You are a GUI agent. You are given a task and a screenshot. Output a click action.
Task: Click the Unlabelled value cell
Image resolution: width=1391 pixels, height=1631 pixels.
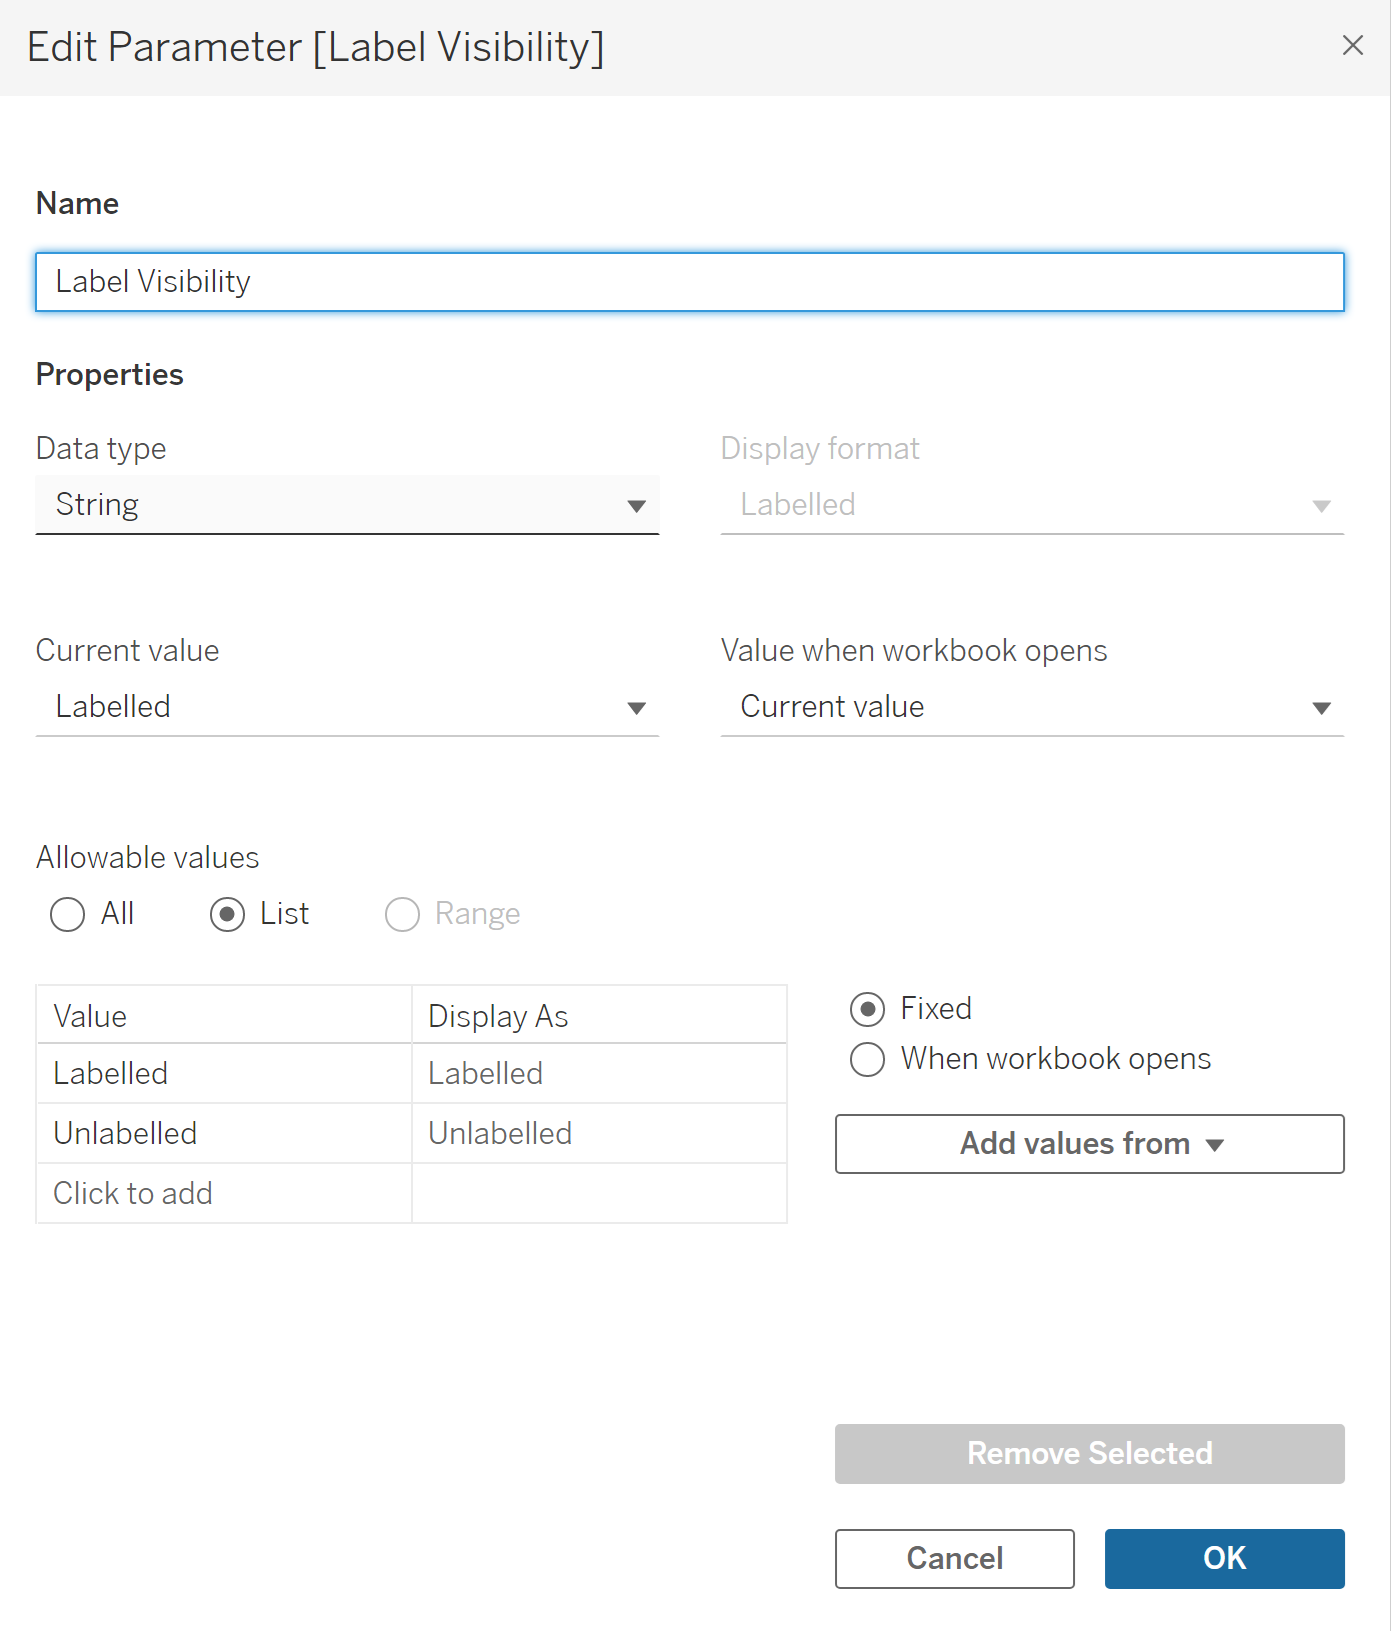224,1134
